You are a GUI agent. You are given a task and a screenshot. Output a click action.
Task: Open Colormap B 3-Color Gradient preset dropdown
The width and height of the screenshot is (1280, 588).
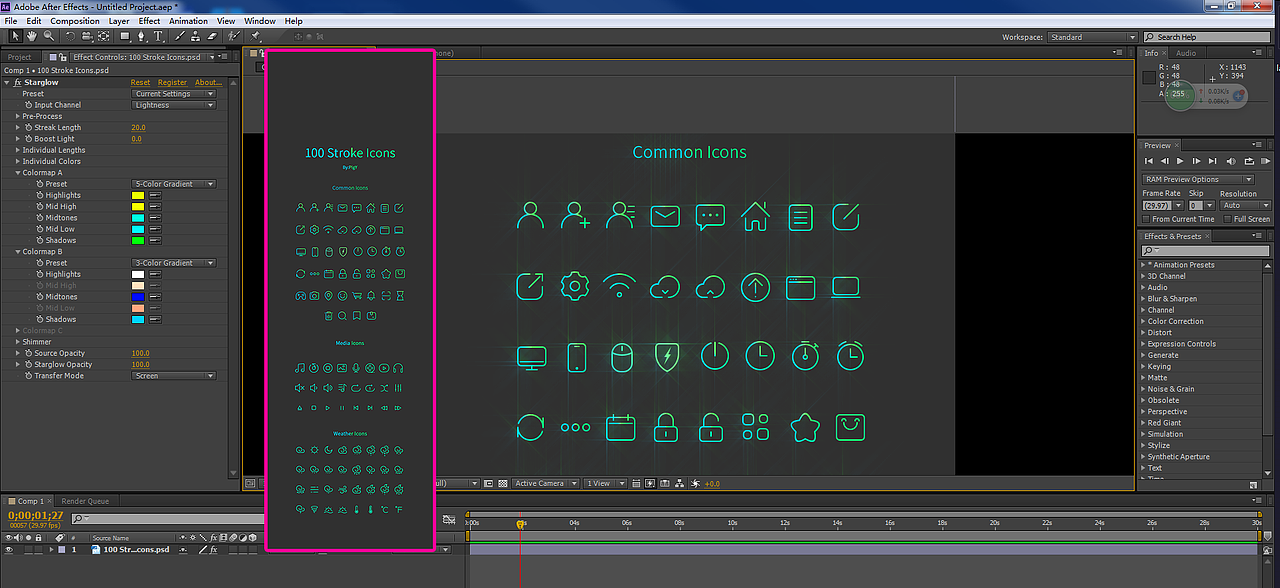174,263
